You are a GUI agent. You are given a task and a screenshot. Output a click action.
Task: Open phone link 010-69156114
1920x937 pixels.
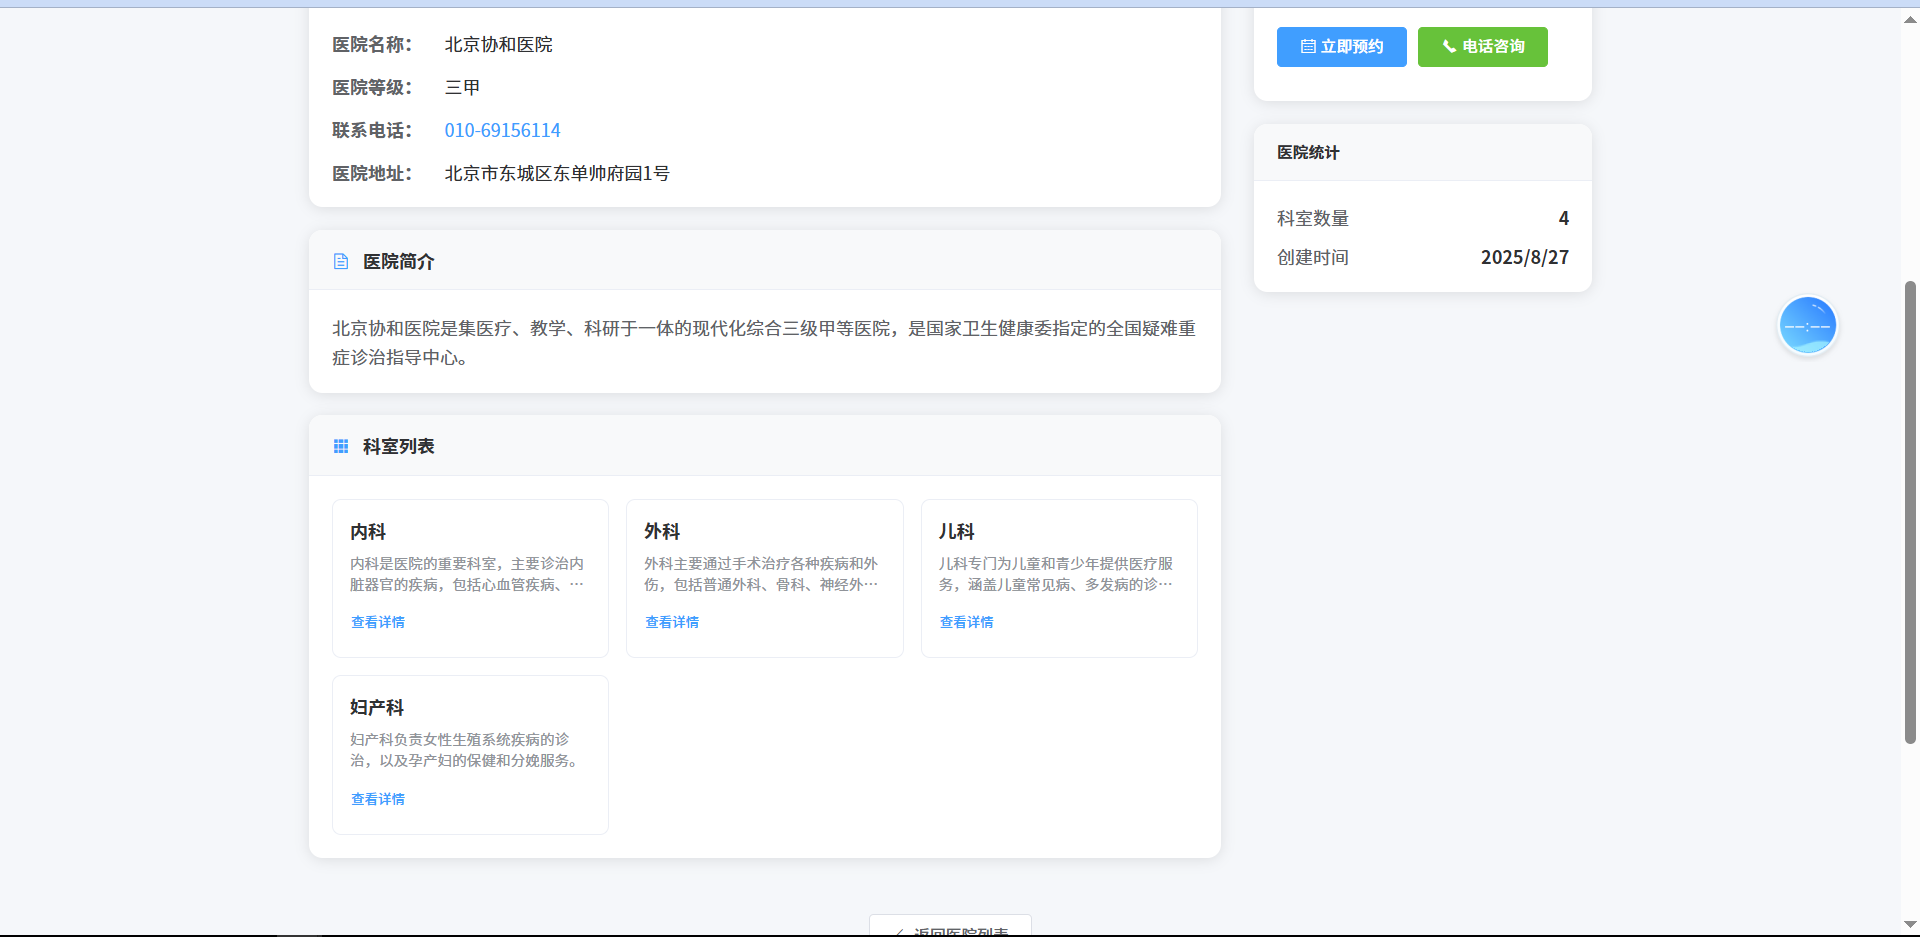[502, 130]
